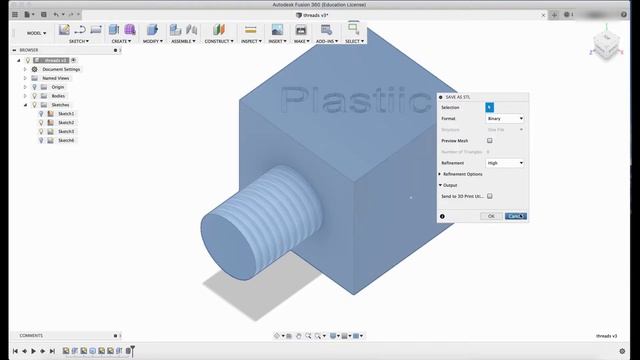The height and width of the screenshot is (360, 640).
Task: Select the Bodies folder label in the browser
Action: pyautogui.click(x=58, y=96)
